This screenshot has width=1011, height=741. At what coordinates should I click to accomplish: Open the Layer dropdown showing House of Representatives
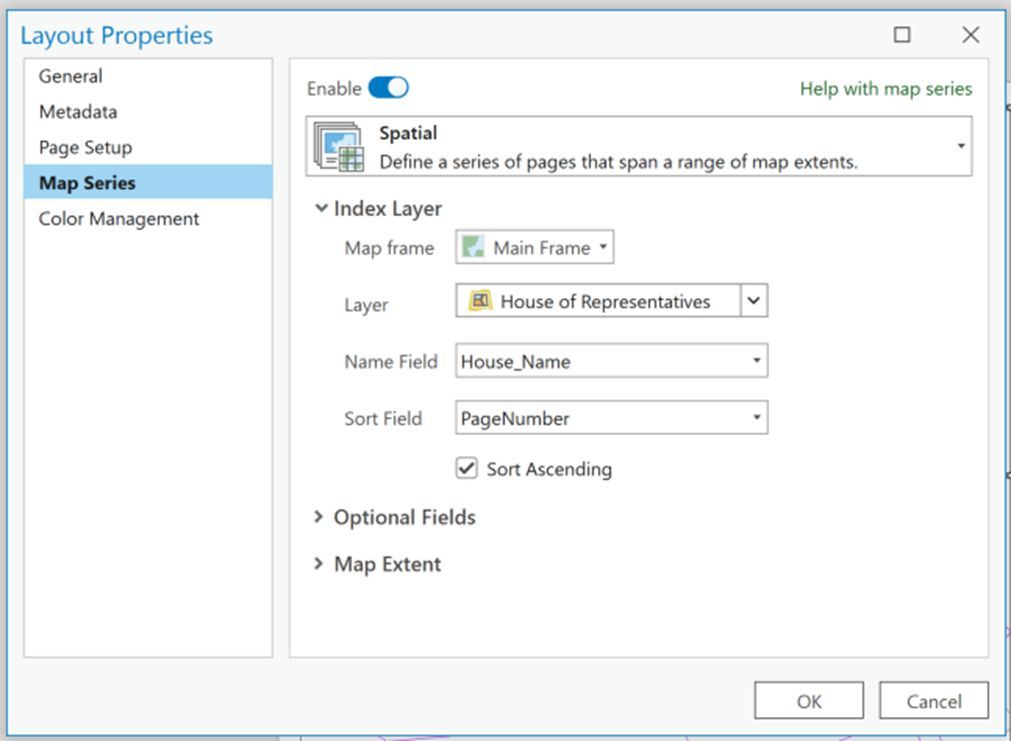755,300
